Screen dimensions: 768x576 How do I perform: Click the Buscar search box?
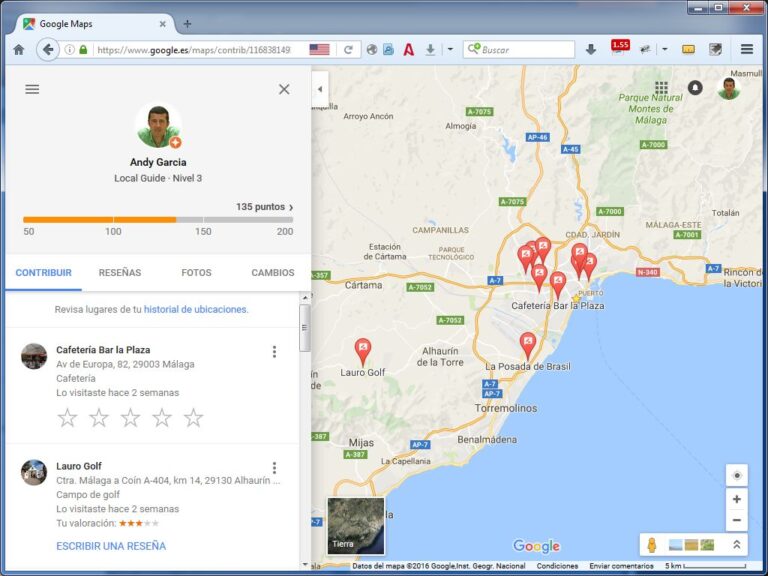coord(519,49)
